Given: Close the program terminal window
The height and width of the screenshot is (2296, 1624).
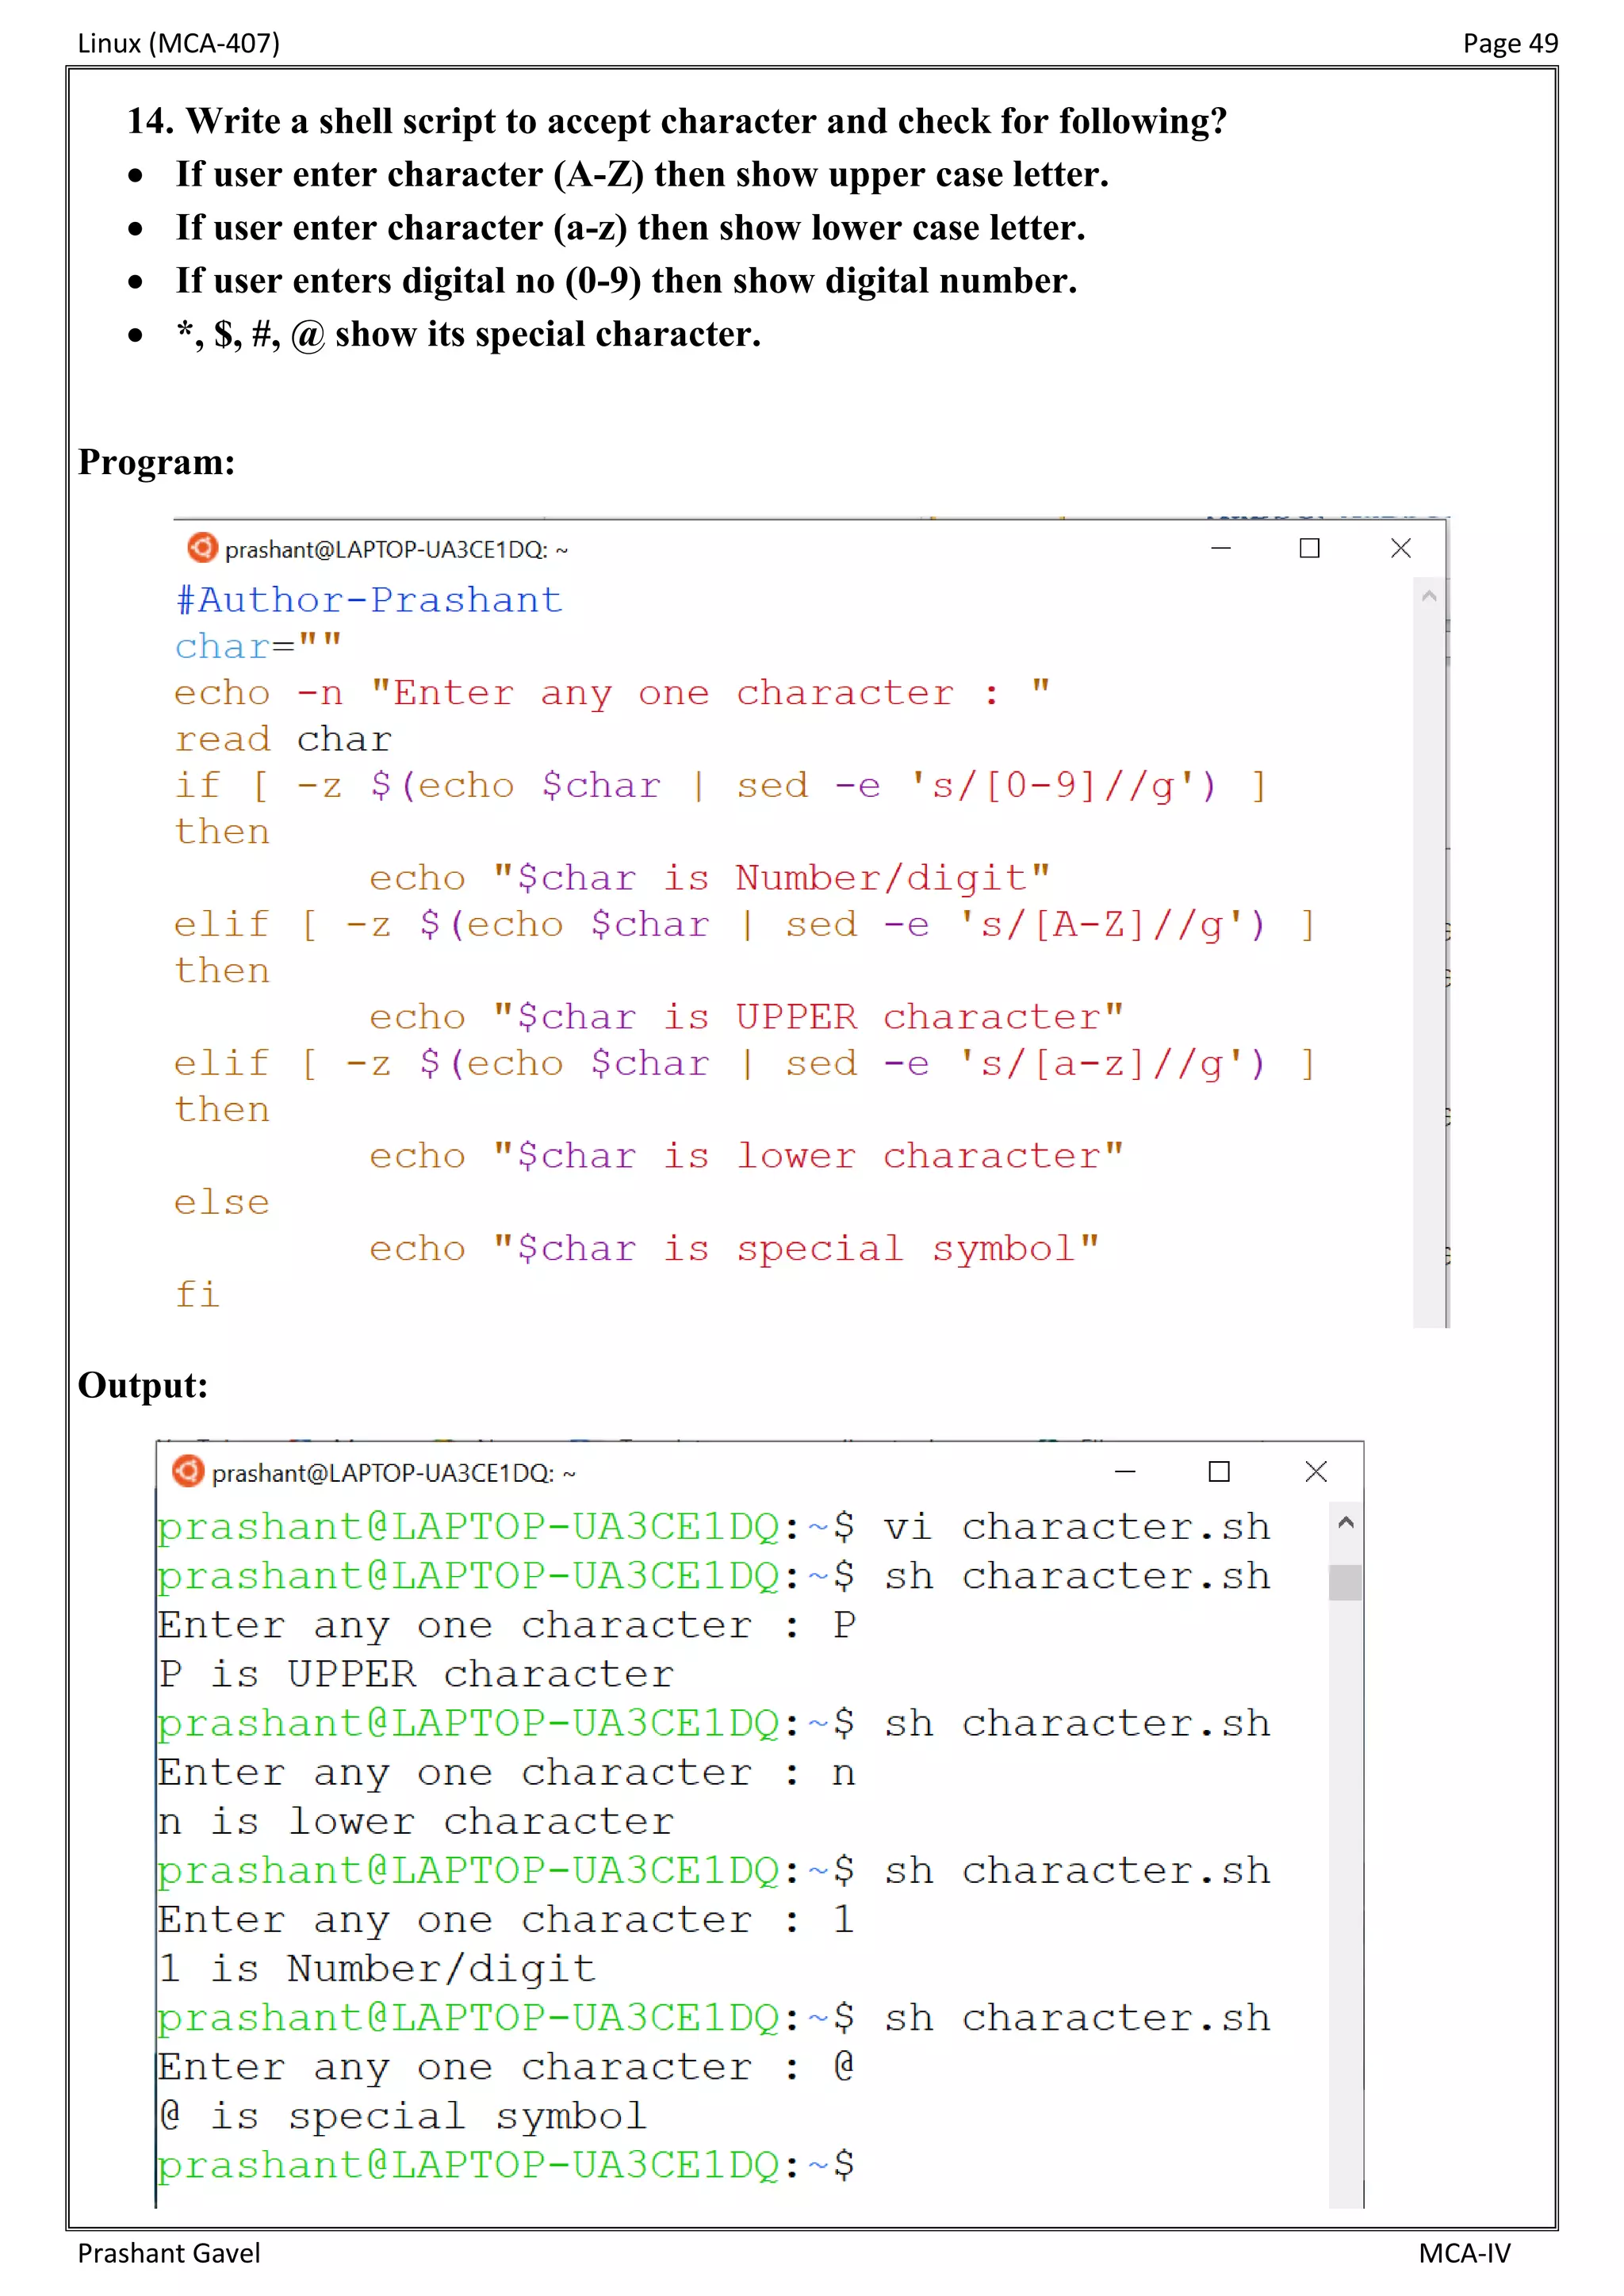Looking at the screenshot, I should [1401, 548].
